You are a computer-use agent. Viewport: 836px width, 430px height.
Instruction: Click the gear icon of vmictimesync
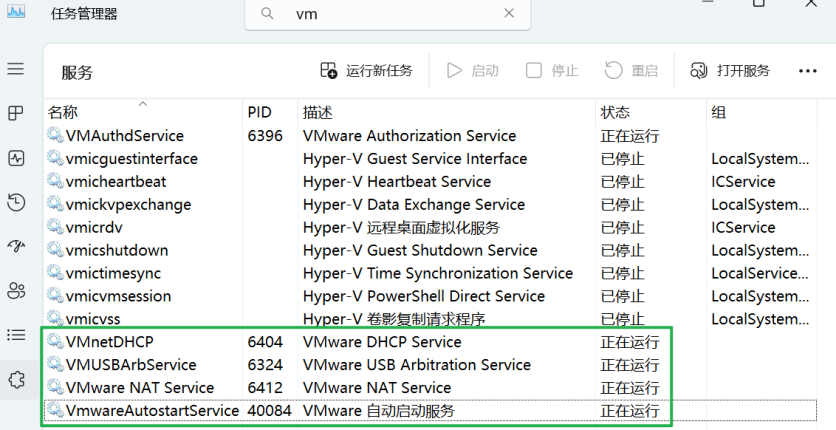(x=55, y=272)
